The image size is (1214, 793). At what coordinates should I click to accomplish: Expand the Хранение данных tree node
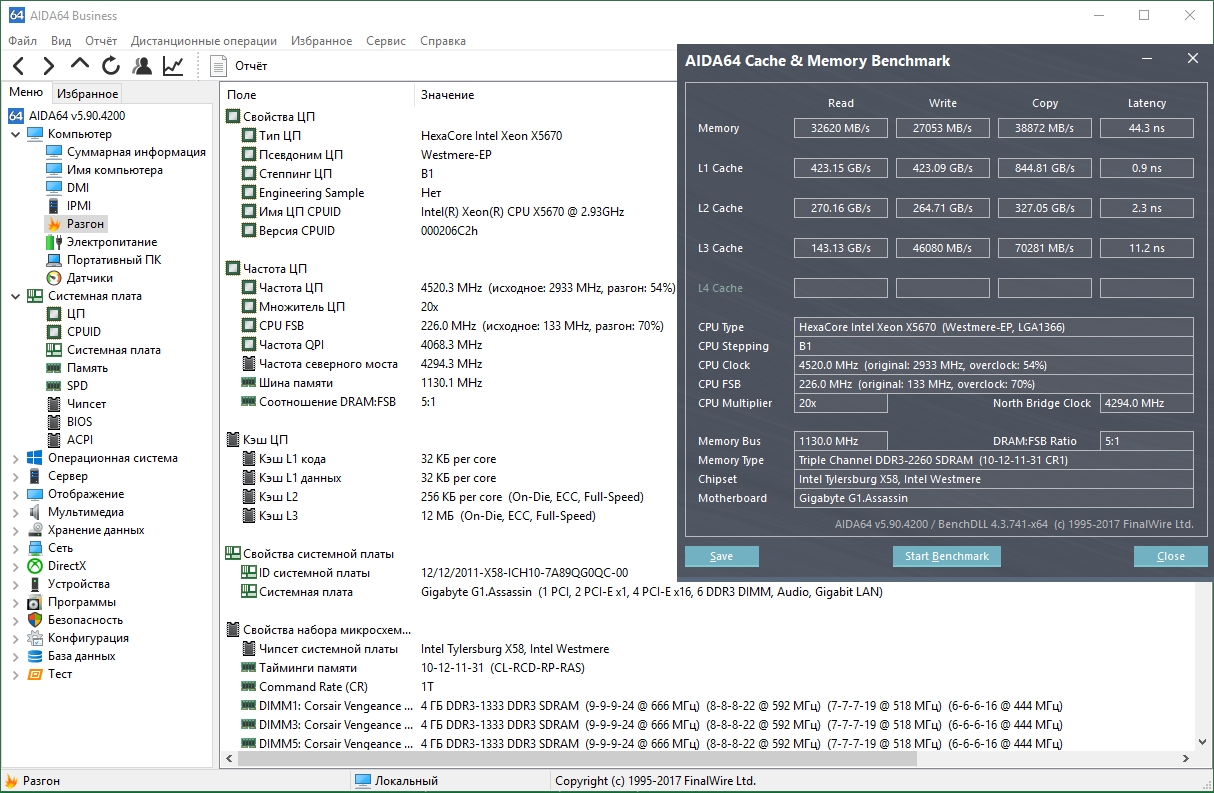pyautogui.click(x=15, y=530)
